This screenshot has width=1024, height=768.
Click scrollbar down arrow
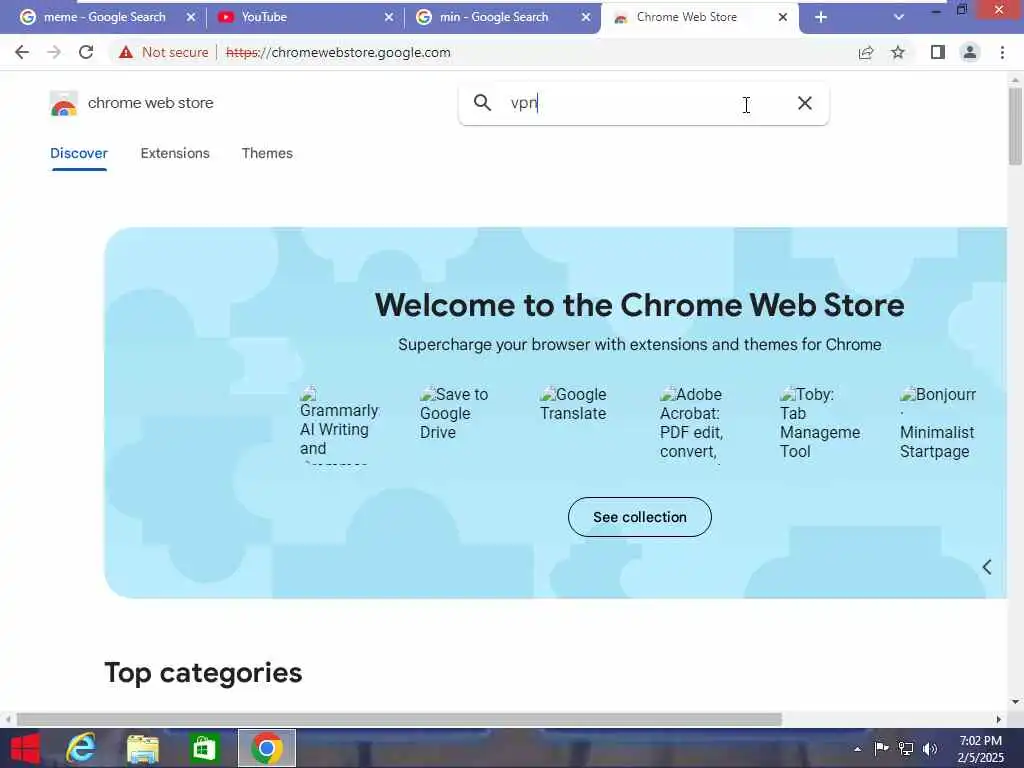tap(1015, 703)
